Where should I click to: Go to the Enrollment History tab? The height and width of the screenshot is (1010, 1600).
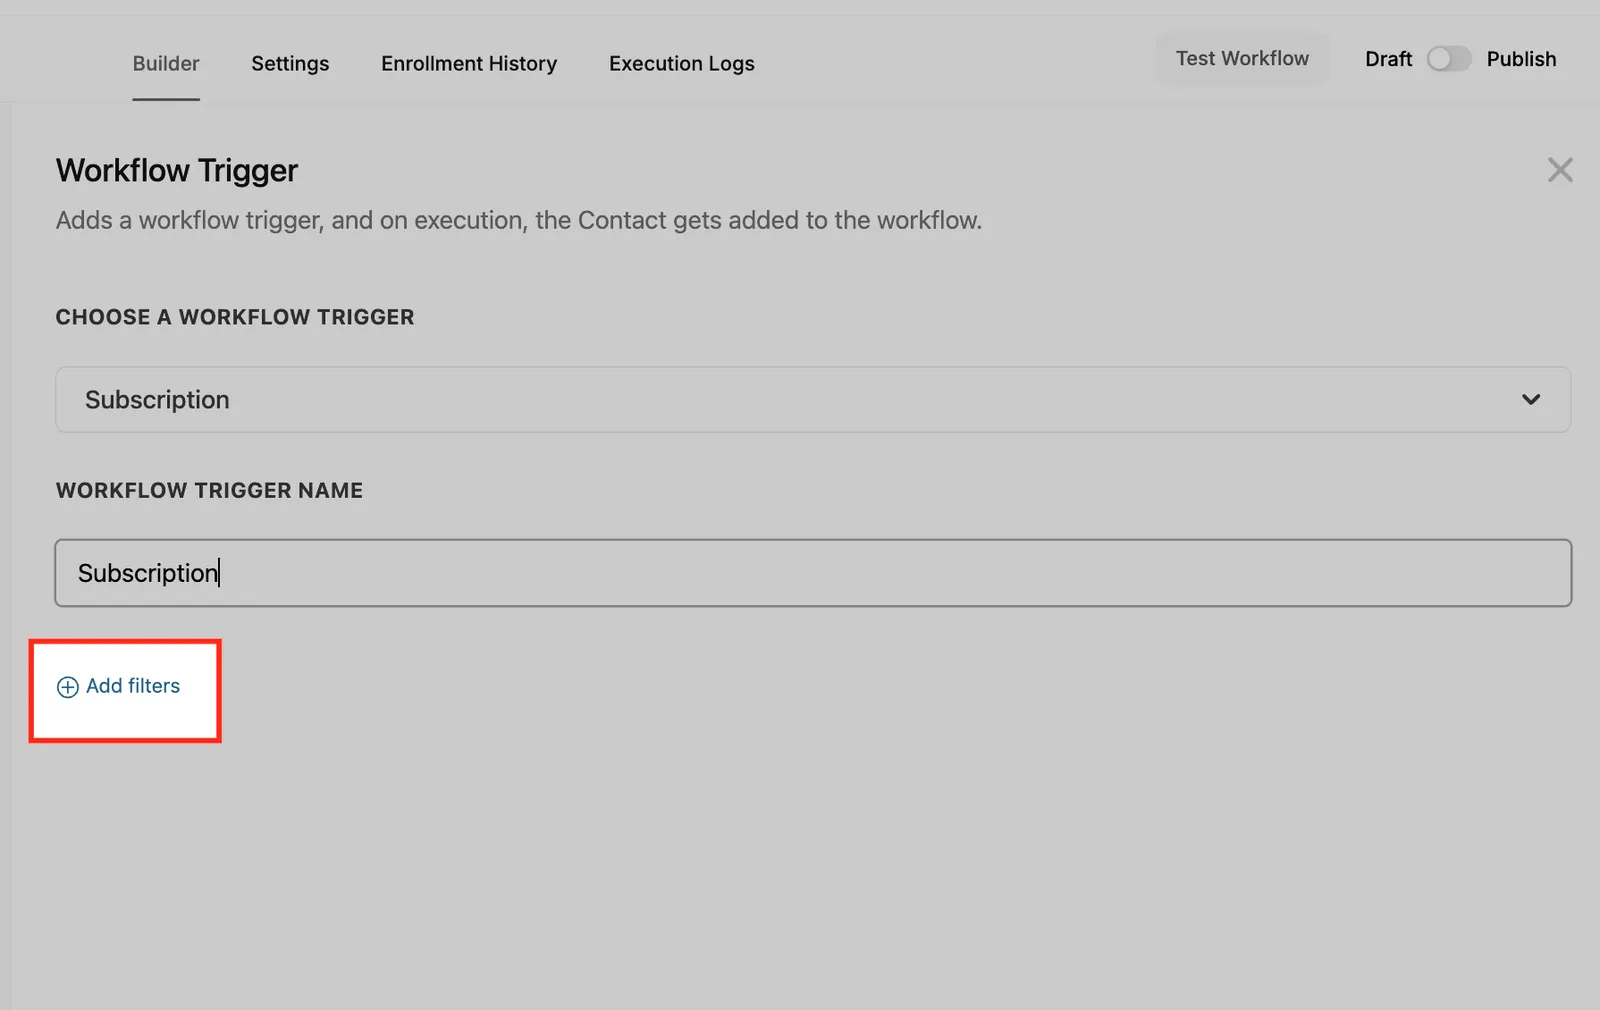469,63
